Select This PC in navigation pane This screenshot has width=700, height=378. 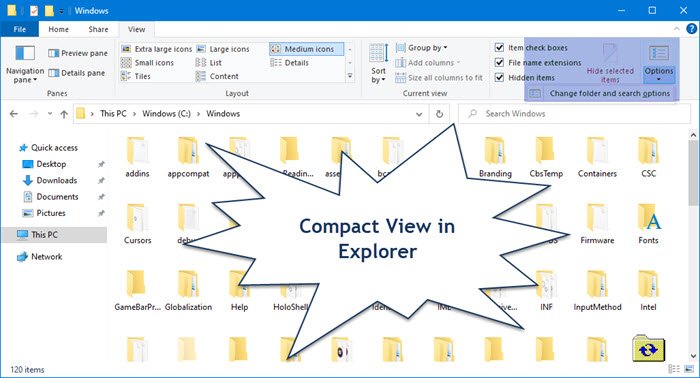(54, 235)
